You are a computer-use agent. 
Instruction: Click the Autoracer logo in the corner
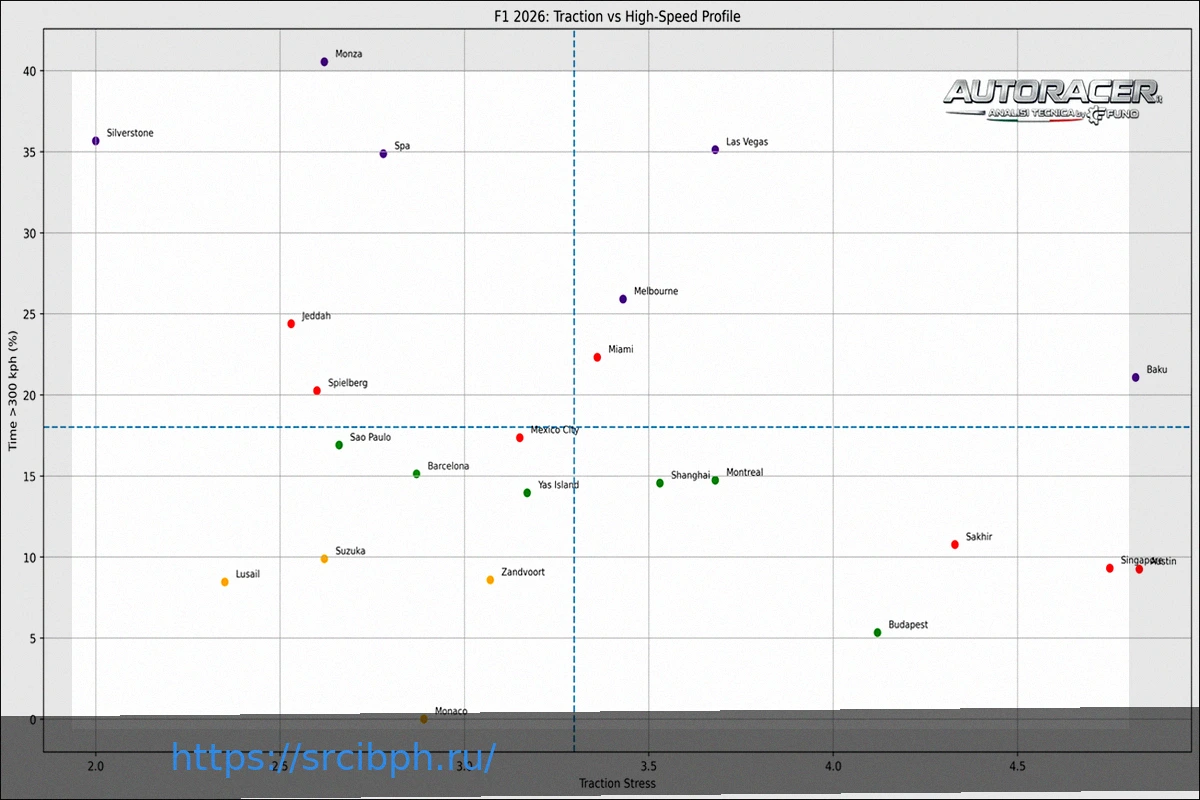[1052, 100]
